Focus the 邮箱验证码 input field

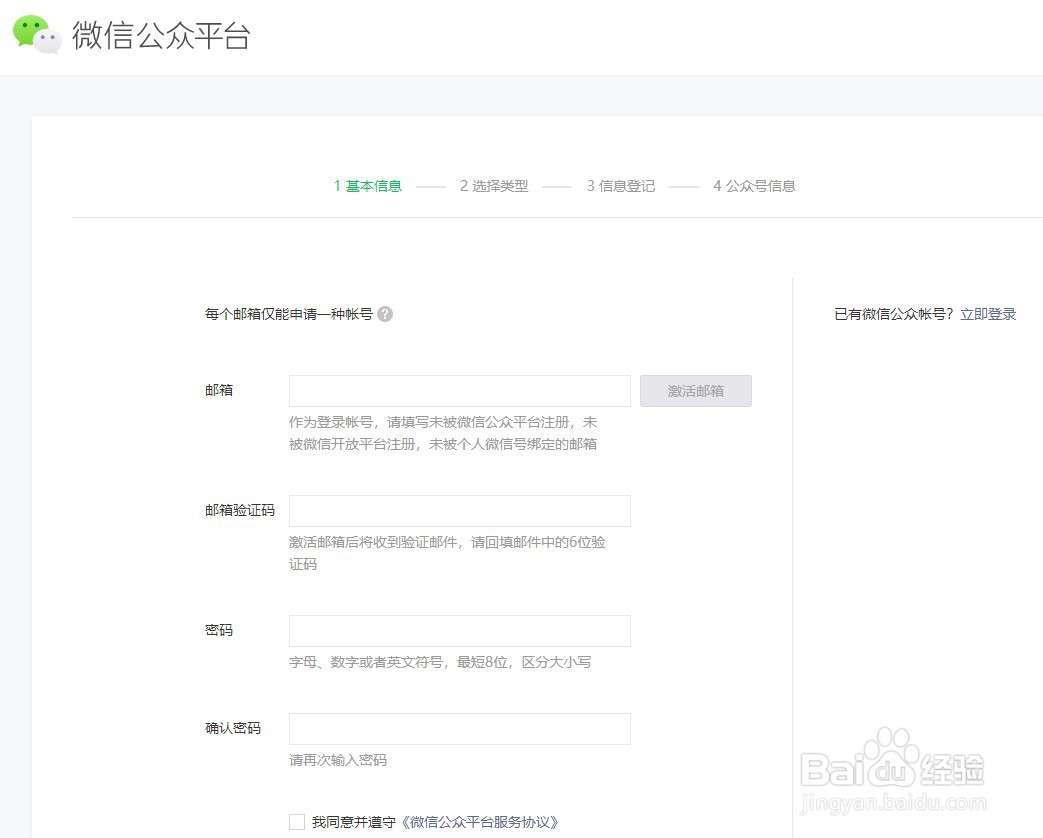point(460,511)
